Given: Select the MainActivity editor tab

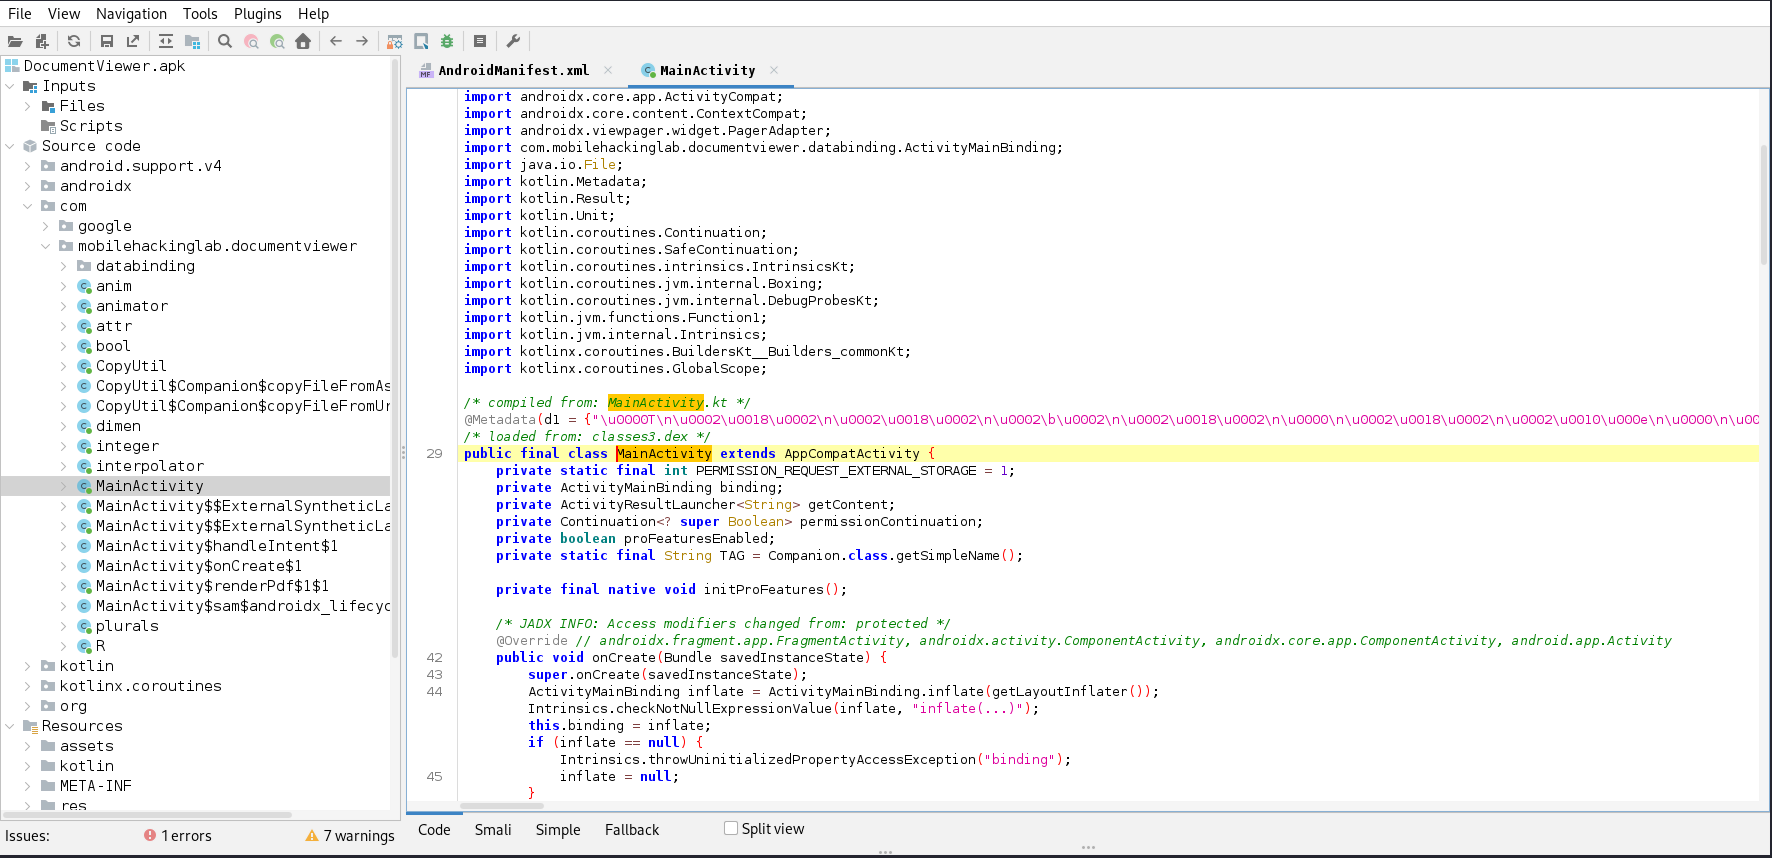Looking at the screenshot, I should coord(707,70).
